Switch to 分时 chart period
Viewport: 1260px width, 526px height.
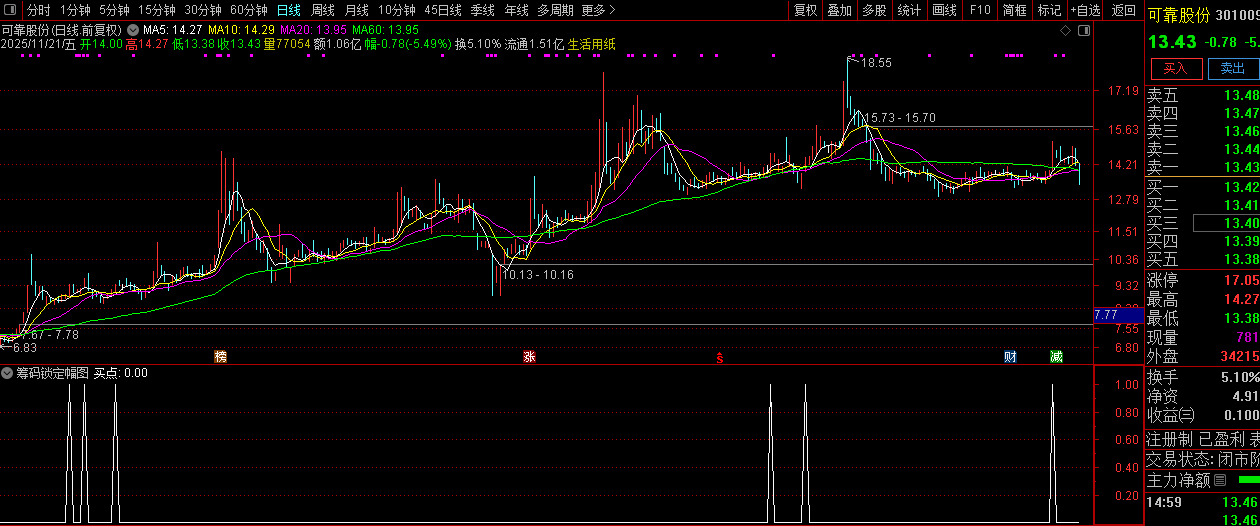click(38, 10)
